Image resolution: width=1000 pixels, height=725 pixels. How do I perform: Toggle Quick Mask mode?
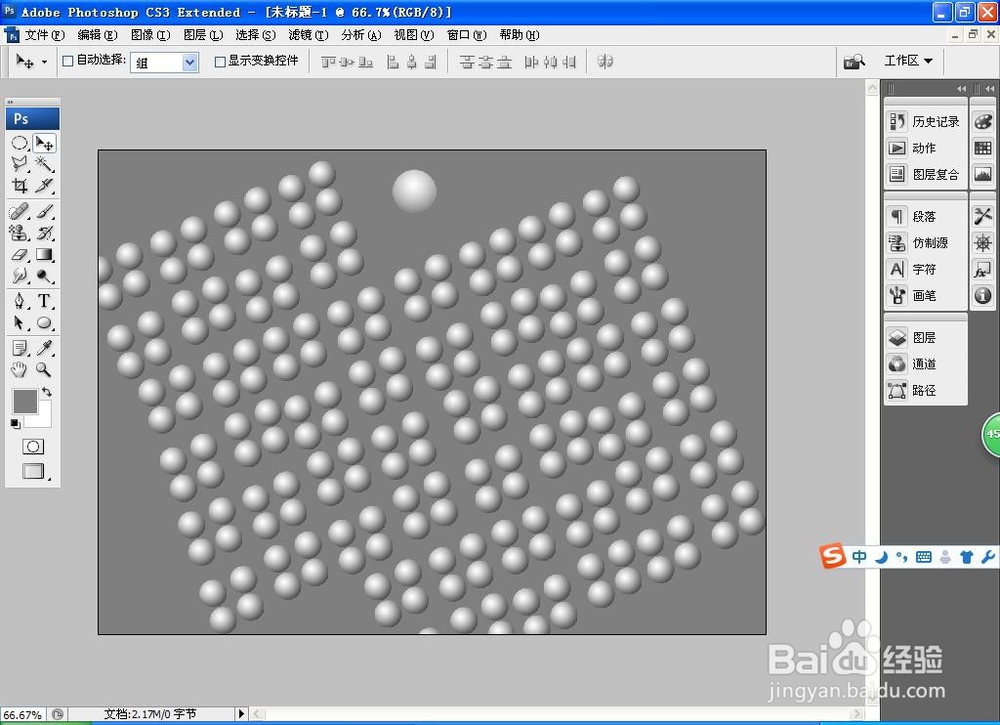(33, 446)
